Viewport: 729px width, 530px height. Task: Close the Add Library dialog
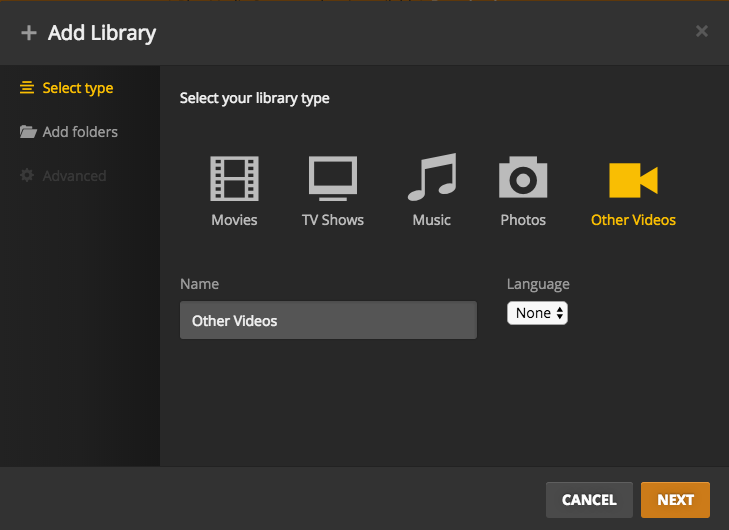[x=702, y=31]
